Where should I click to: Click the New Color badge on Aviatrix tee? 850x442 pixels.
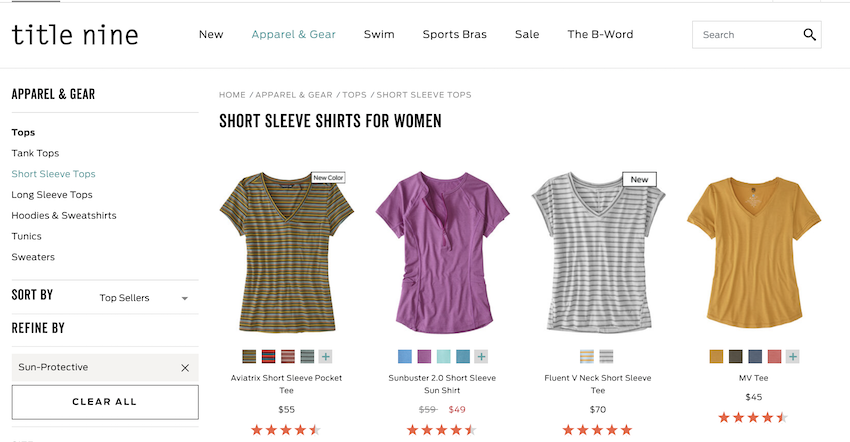328,177
